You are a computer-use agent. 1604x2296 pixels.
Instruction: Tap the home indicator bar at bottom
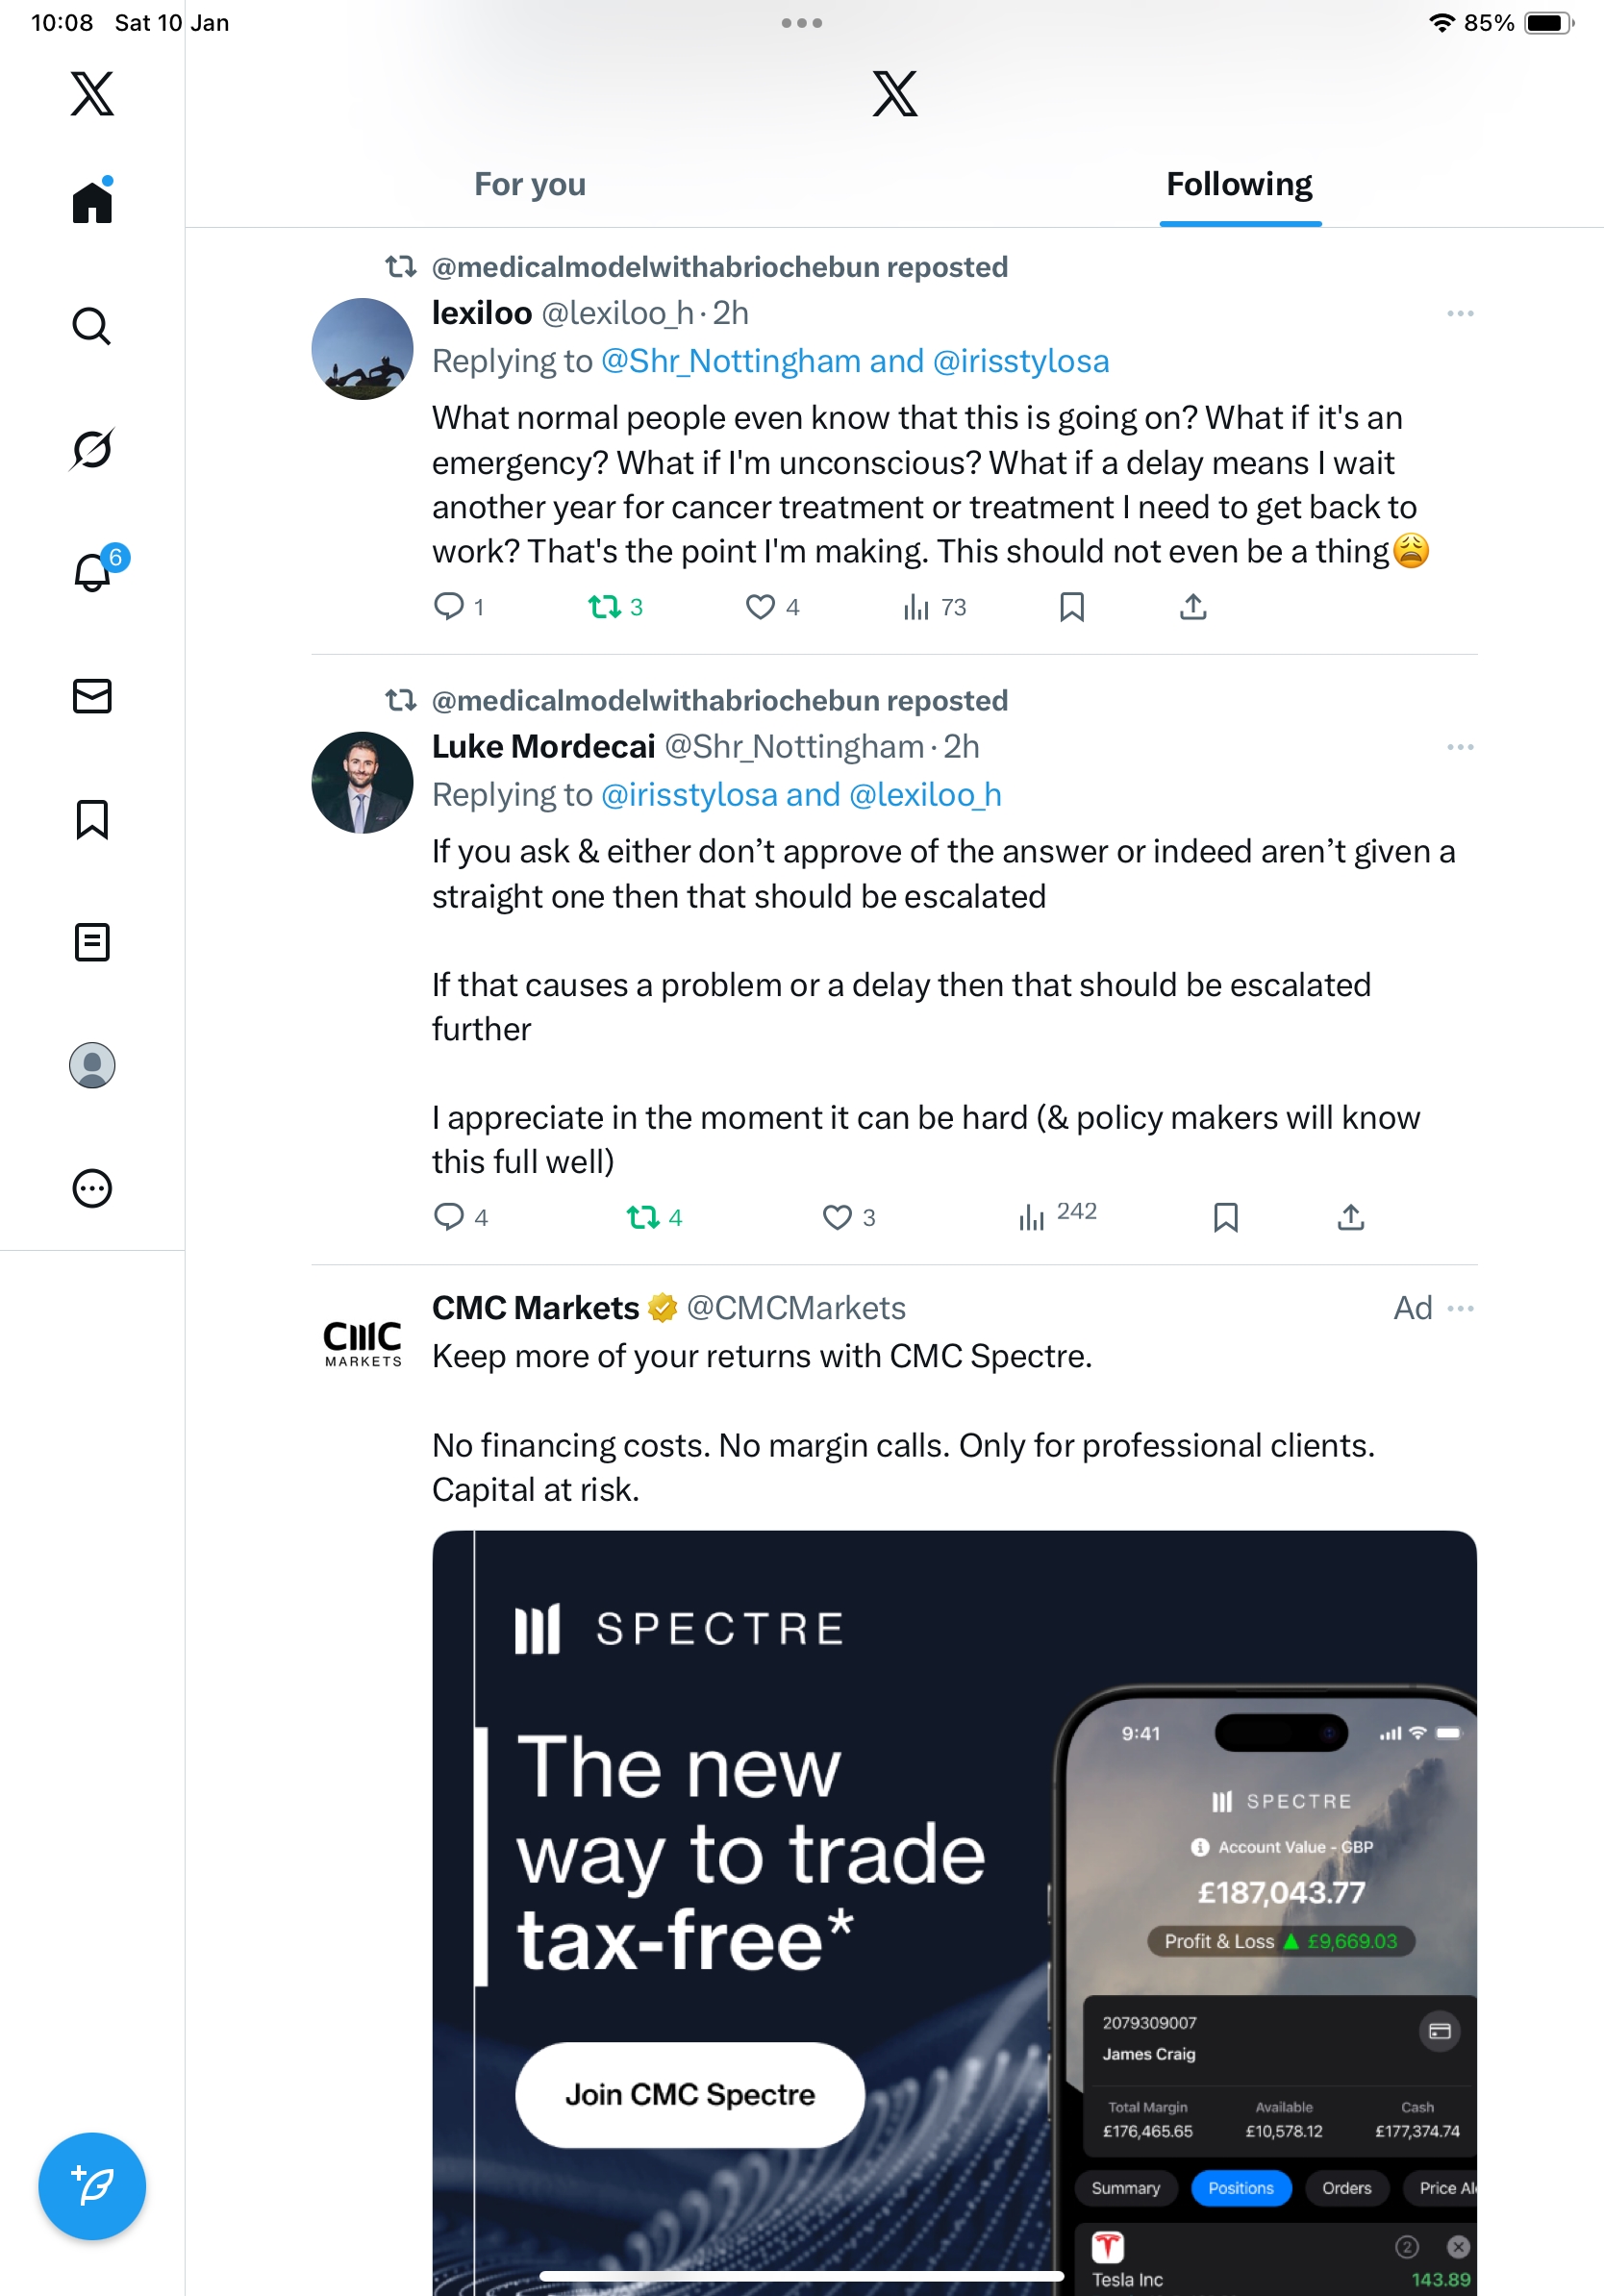pyautogui.click(x=801, y=2275)
